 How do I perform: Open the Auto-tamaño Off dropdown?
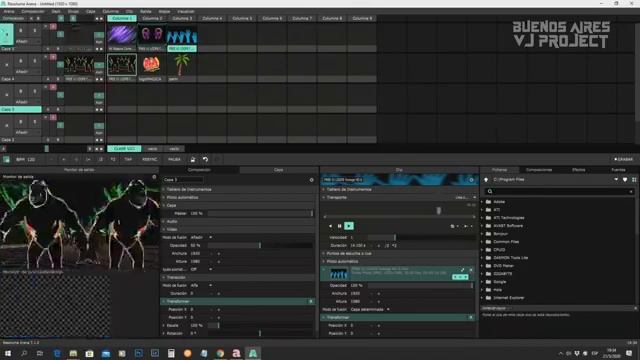[201, 269]
